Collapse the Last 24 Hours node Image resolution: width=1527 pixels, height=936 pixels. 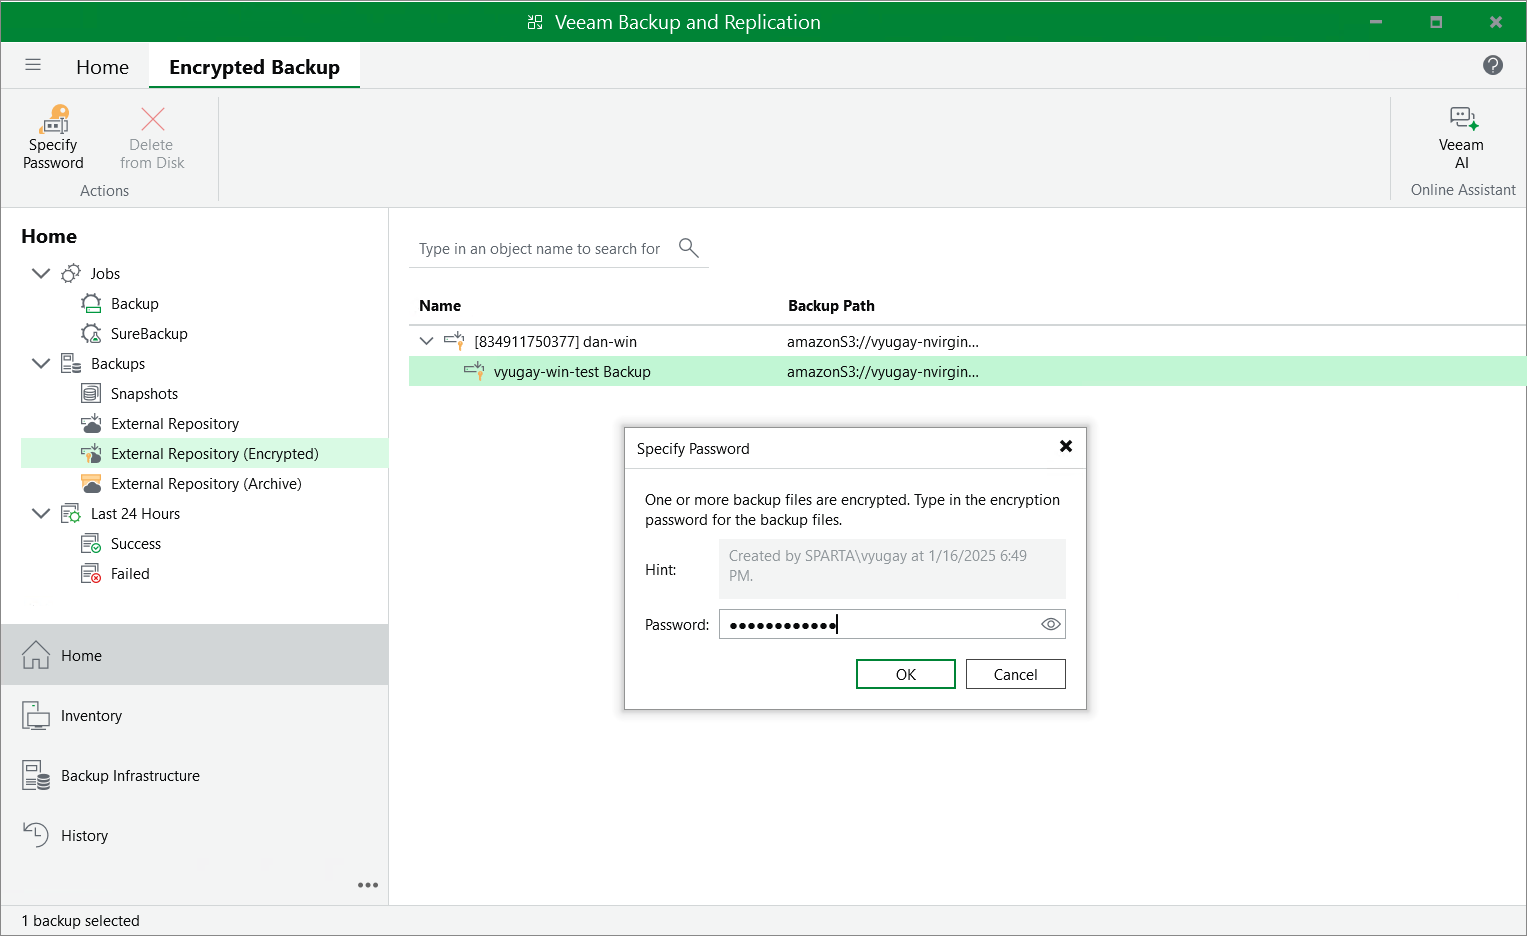tap(41, 513)
